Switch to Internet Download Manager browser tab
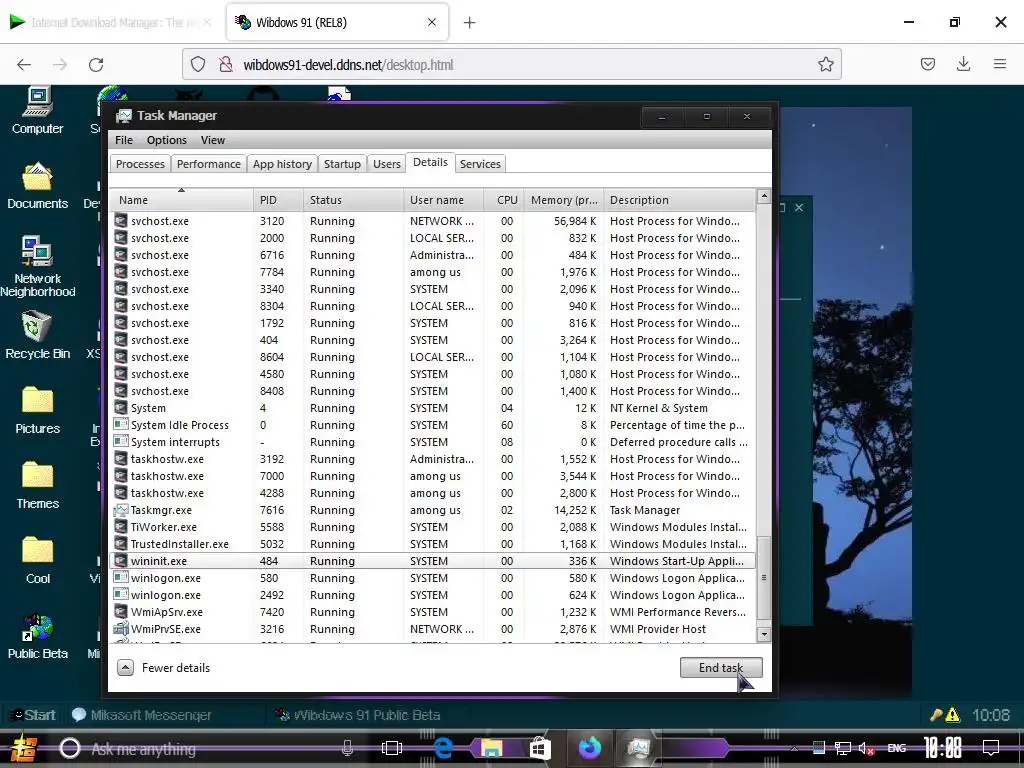Viewport: 1024px width, 768px height. tap(110, 22)
